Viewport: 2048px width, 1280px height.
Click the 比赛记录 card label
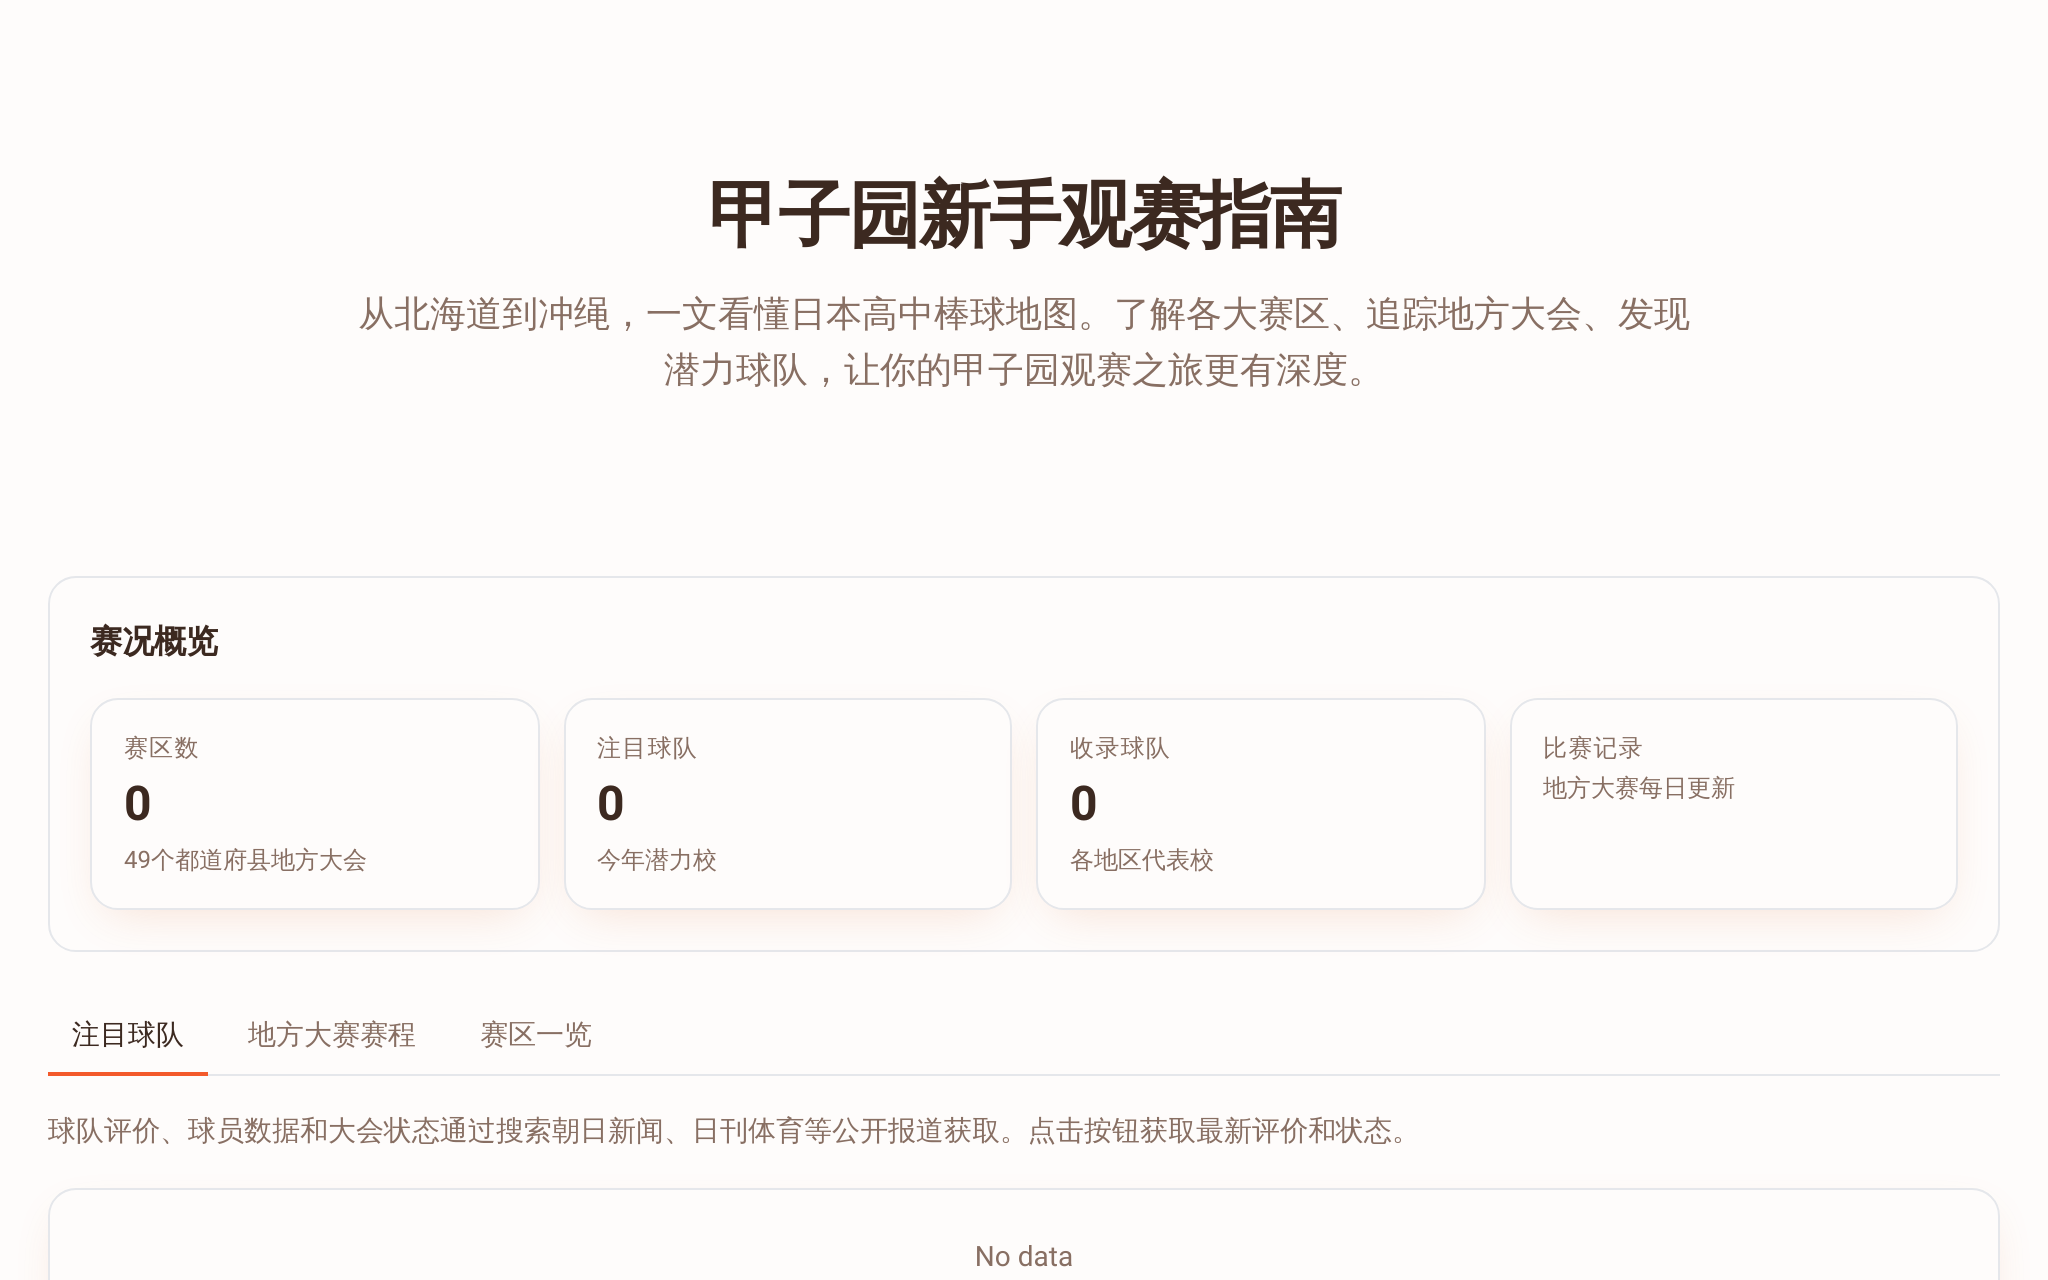coord(1592,748)
